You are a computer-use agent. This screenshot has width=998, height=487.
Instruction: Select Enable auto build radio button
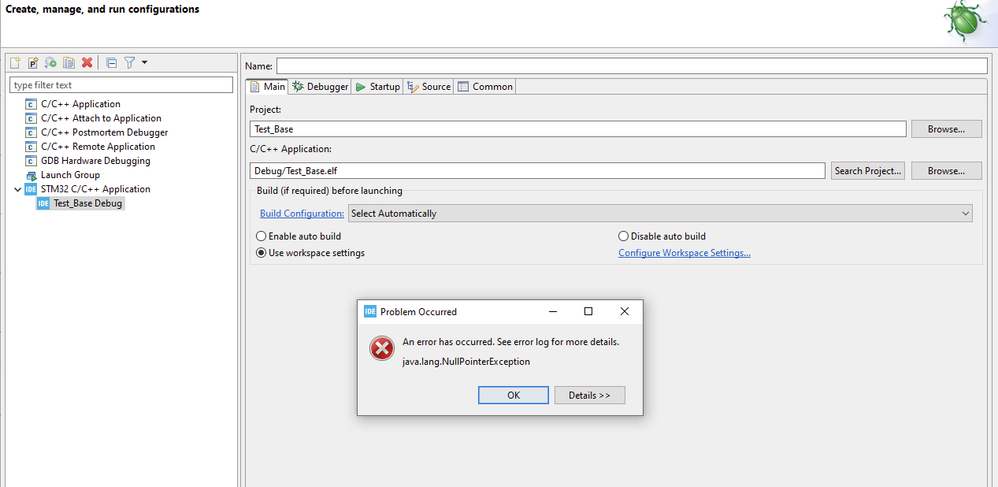(262, 236)
